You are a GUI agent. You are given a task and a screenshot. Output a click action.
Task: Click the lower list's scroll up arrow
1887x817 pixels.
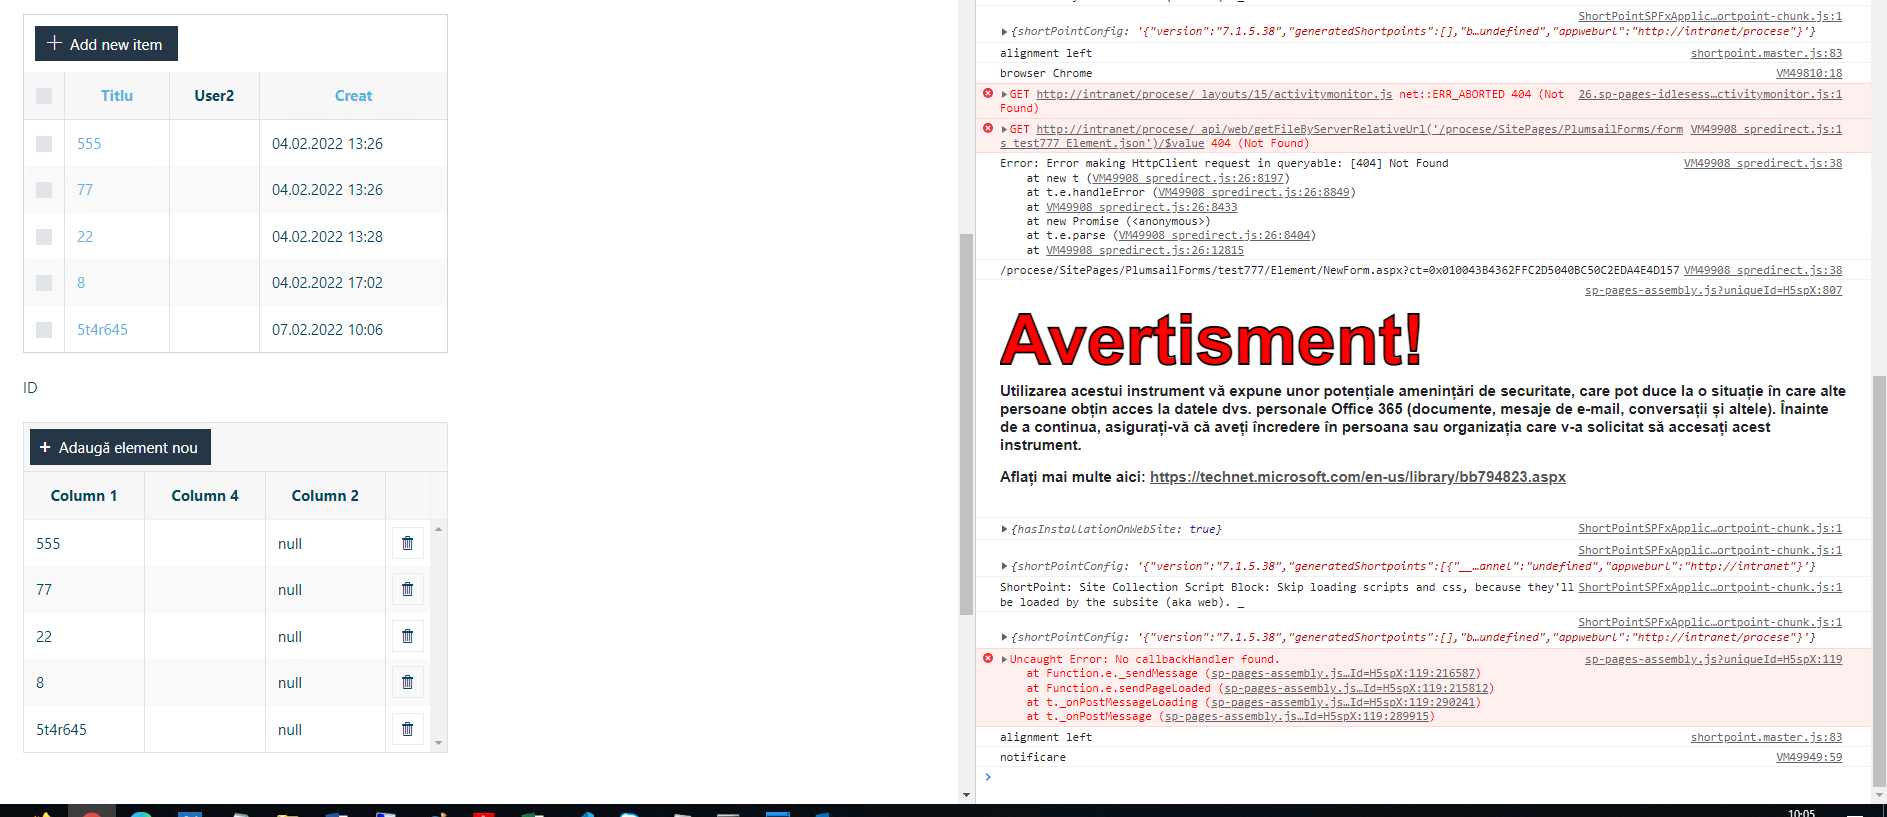tap(438, 529)
